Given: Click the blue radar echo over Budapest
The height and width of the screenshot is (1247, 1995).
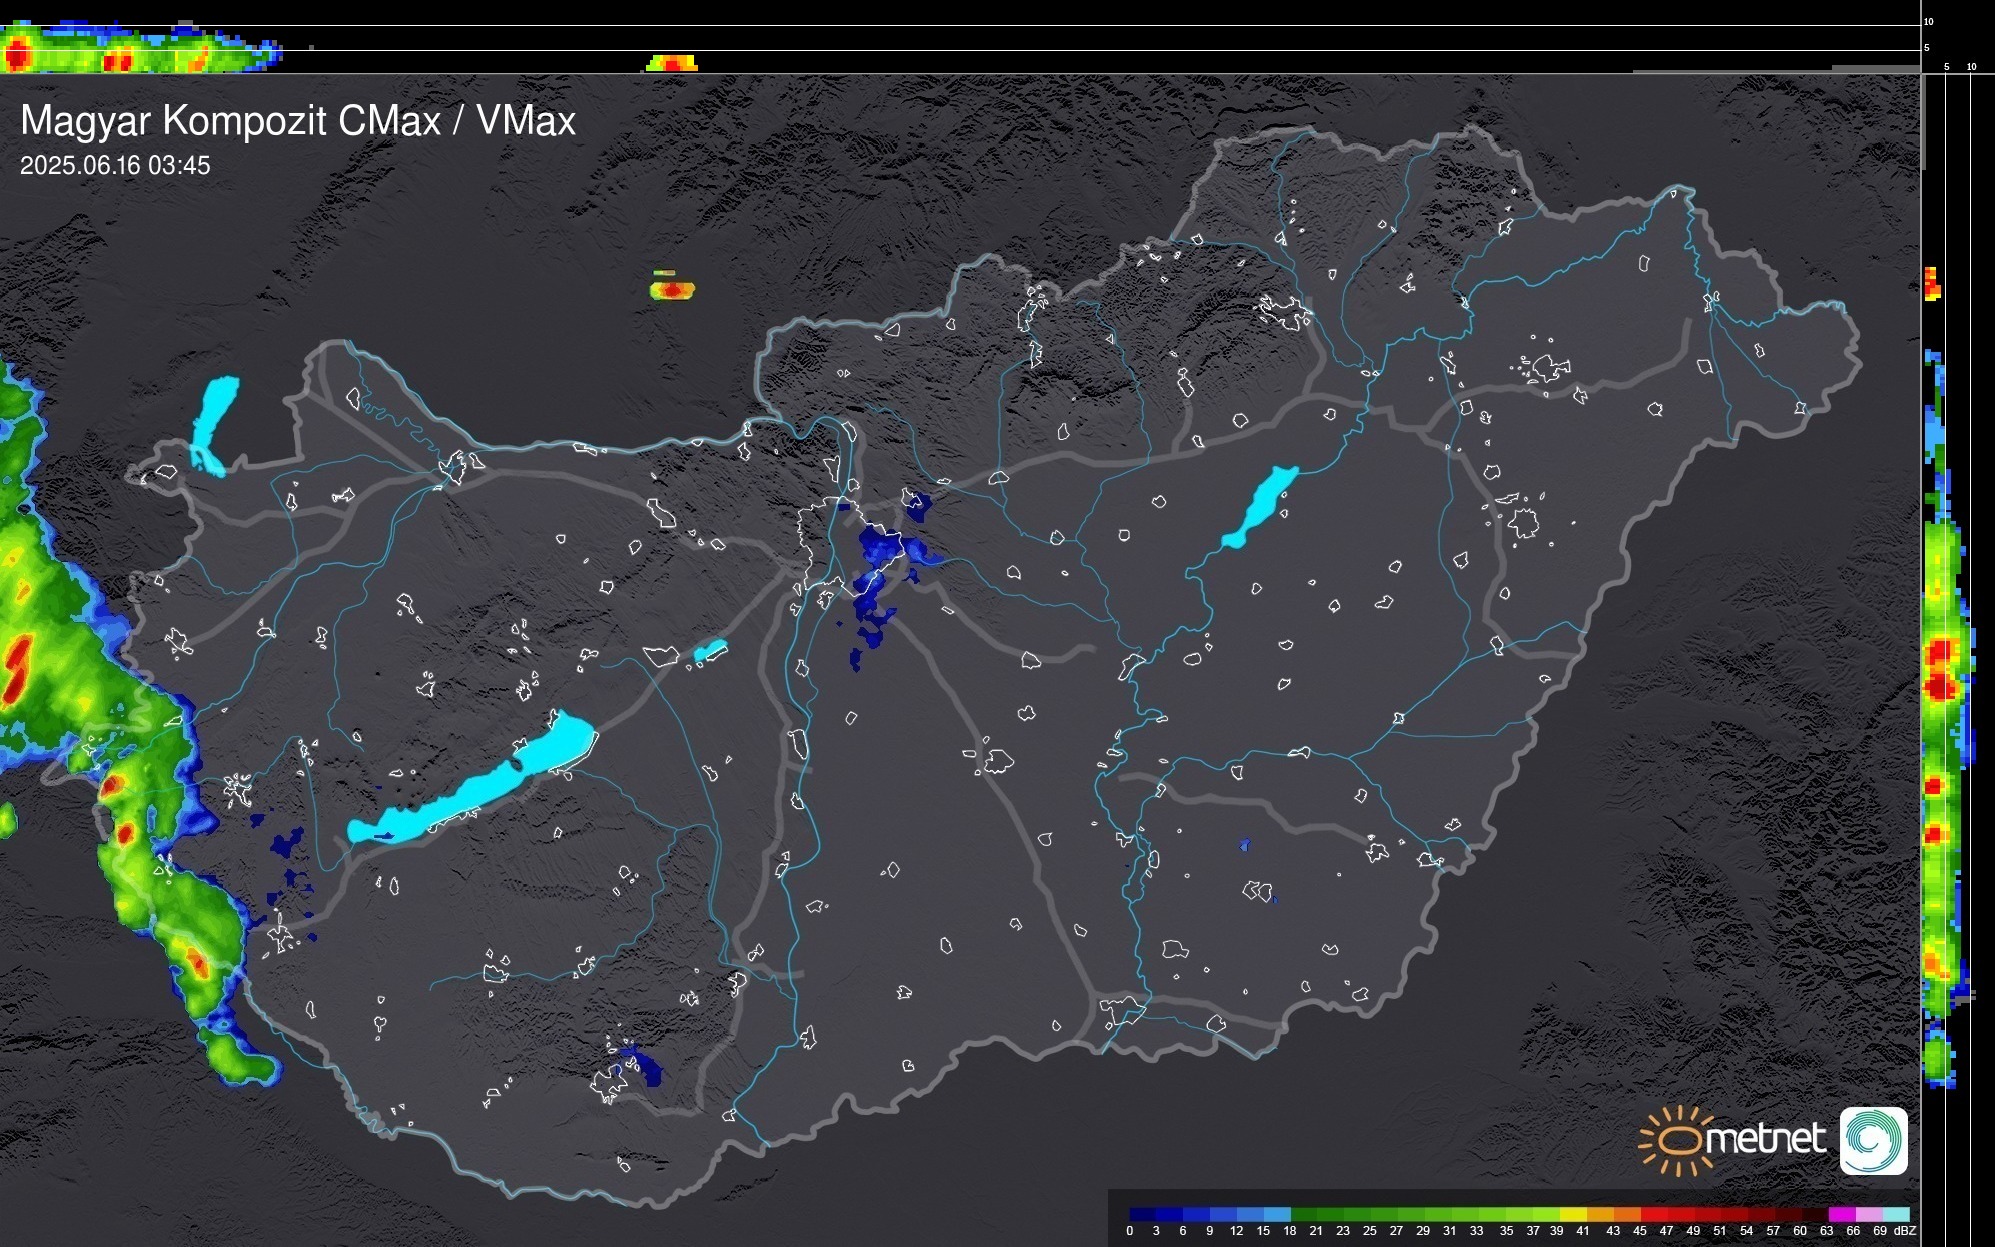Looking at the screenshot, I should click(878, 548).
